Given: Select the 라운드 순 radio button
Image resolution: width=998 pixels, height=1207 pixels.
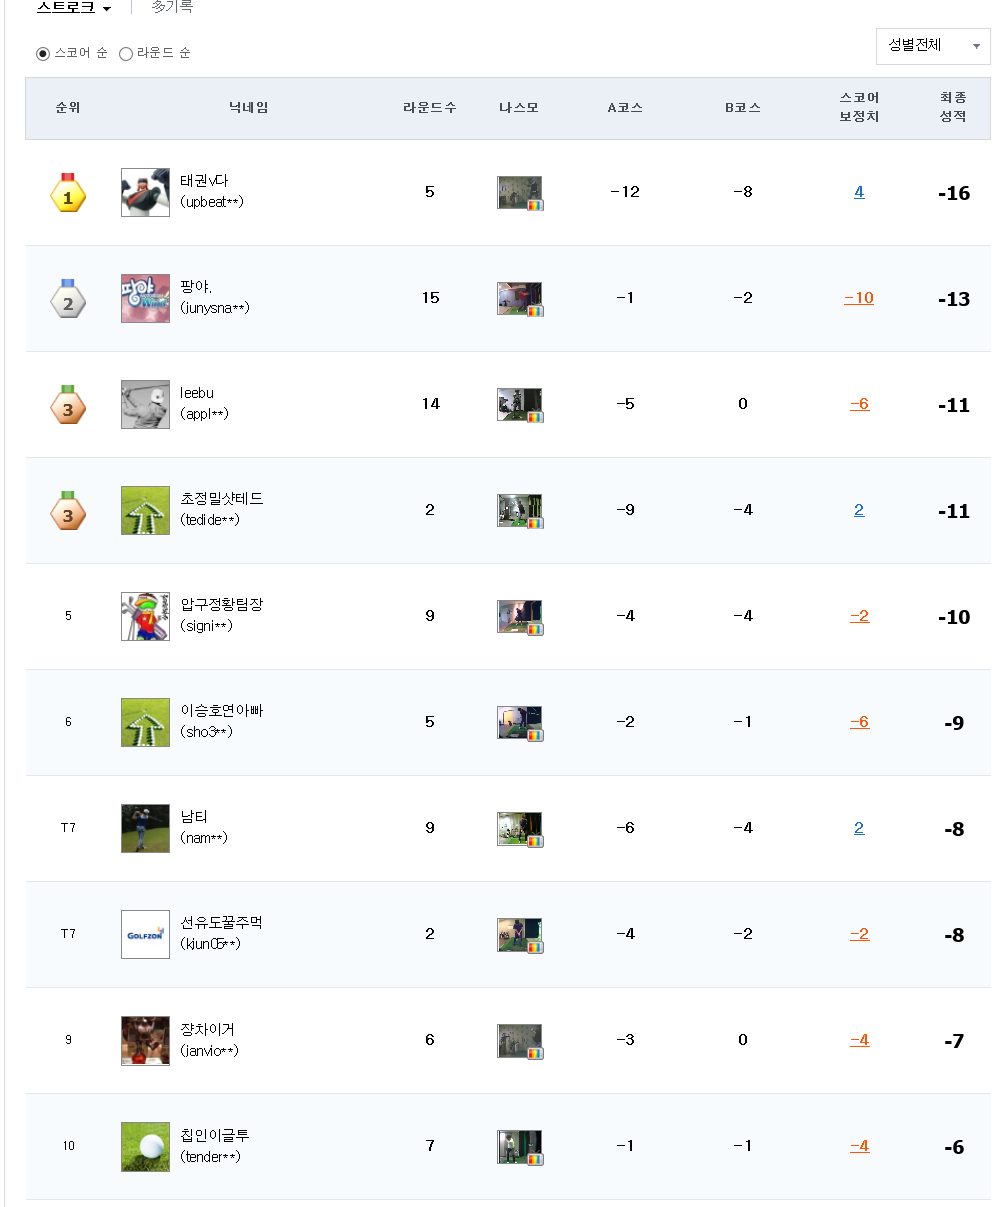Looking at the screenshot, I should point(126,54).
